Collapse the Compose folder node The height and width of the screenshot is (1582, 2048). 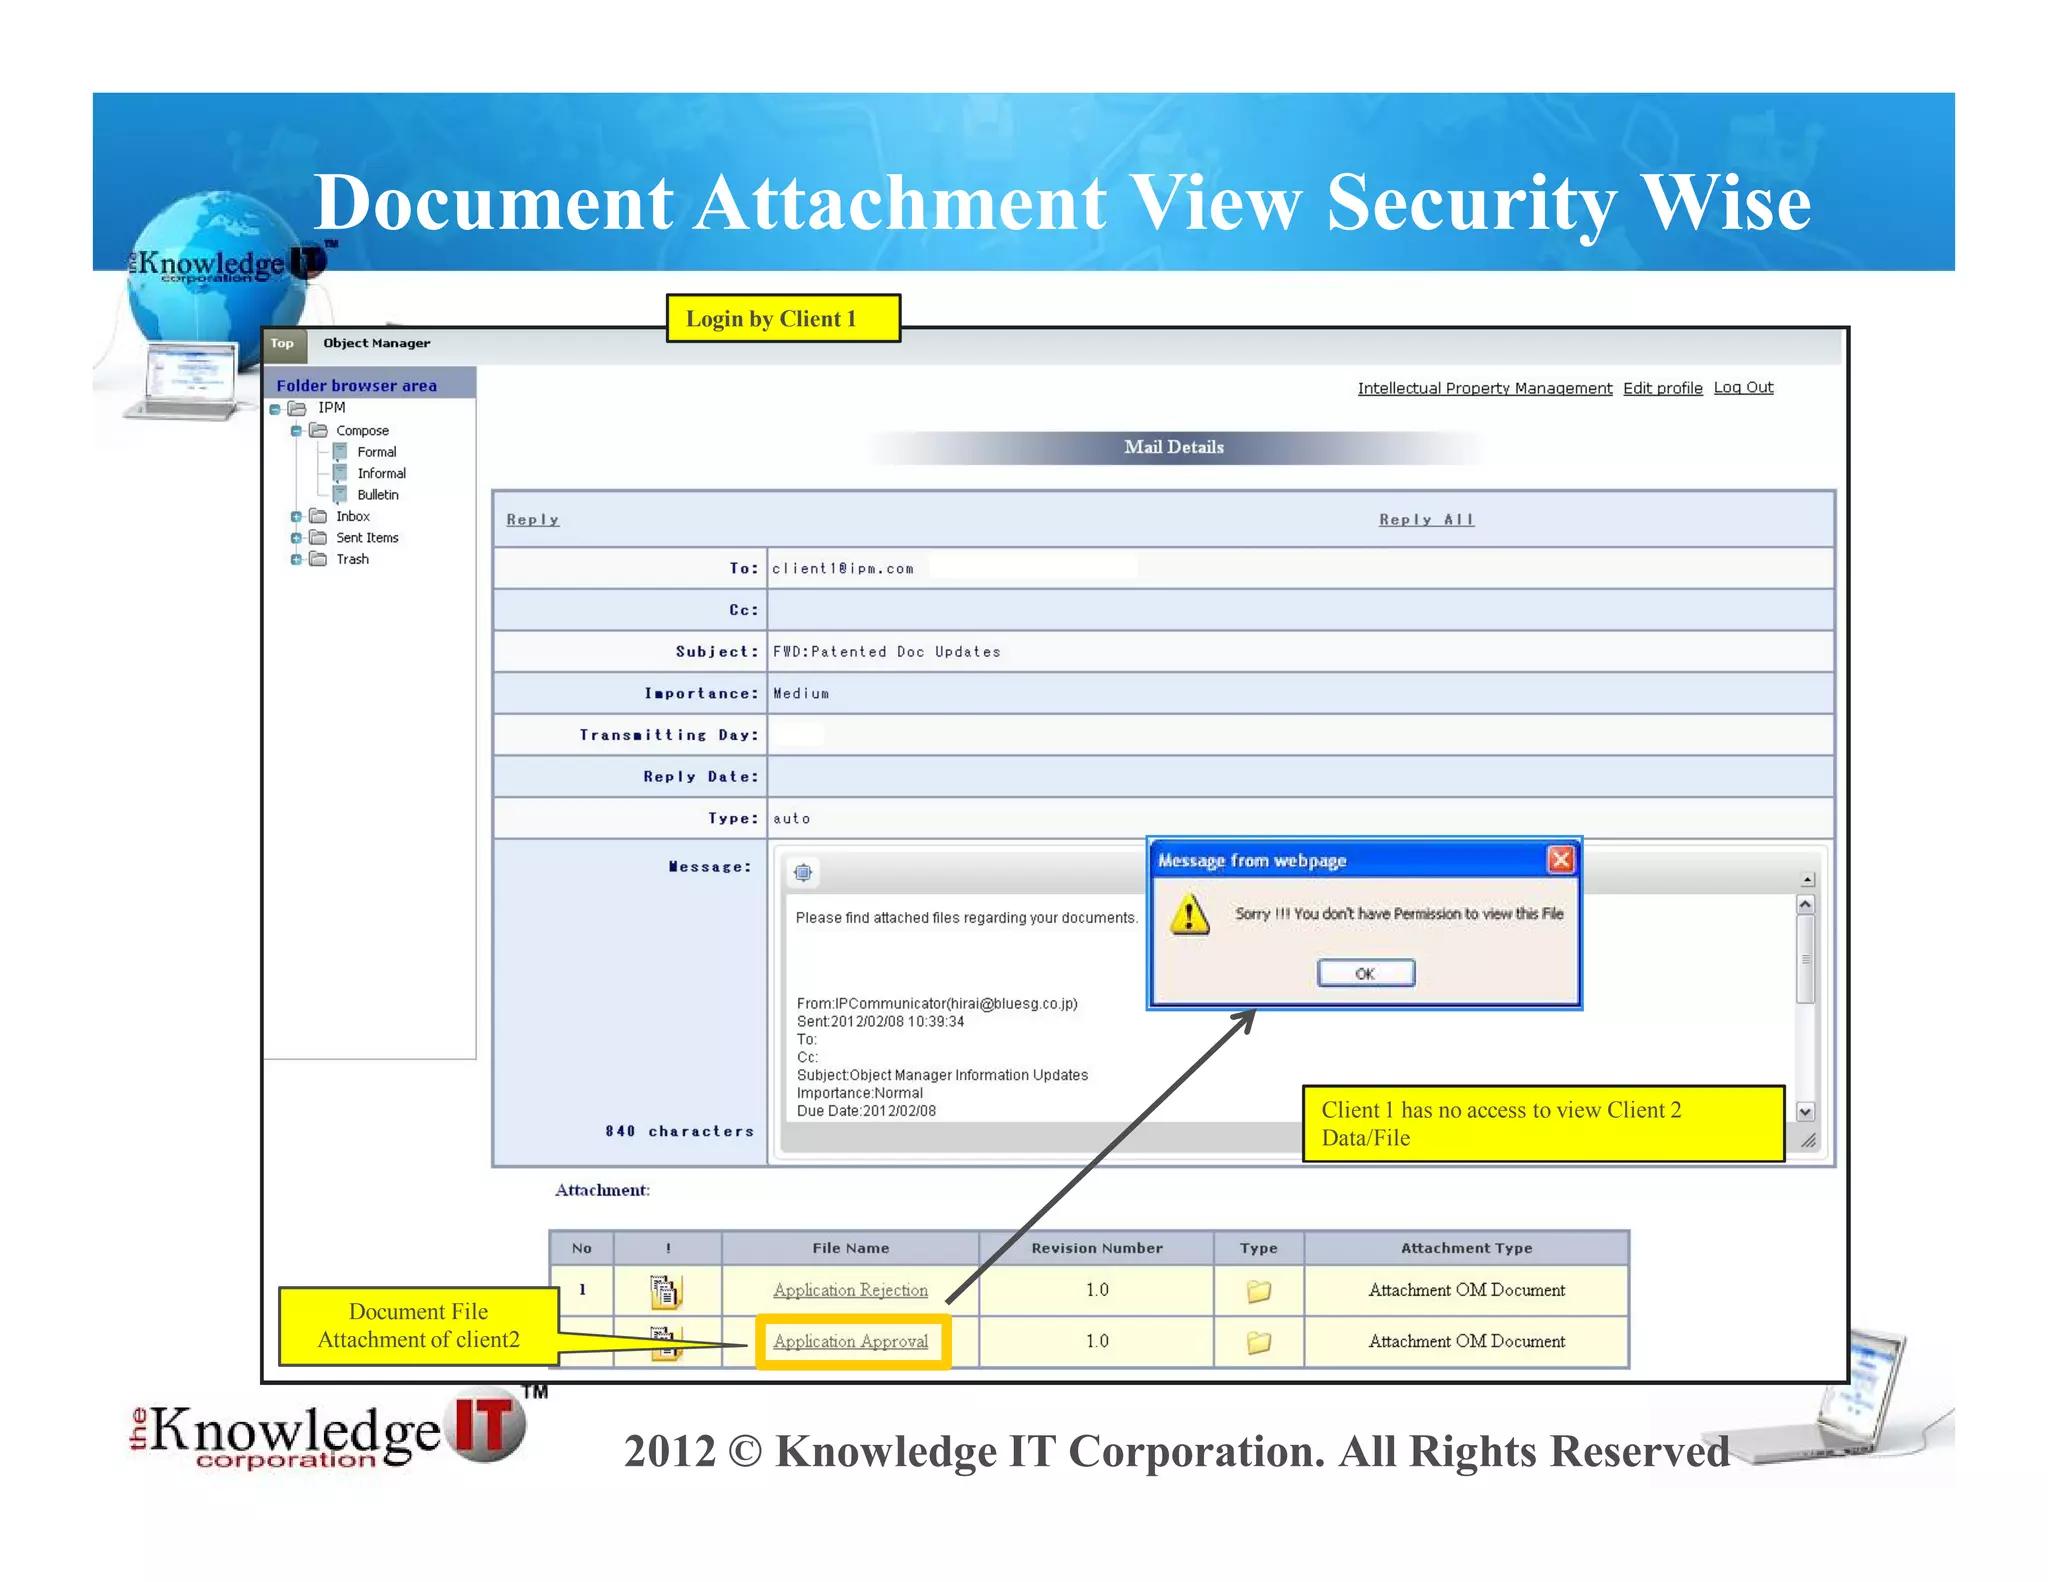296,431
